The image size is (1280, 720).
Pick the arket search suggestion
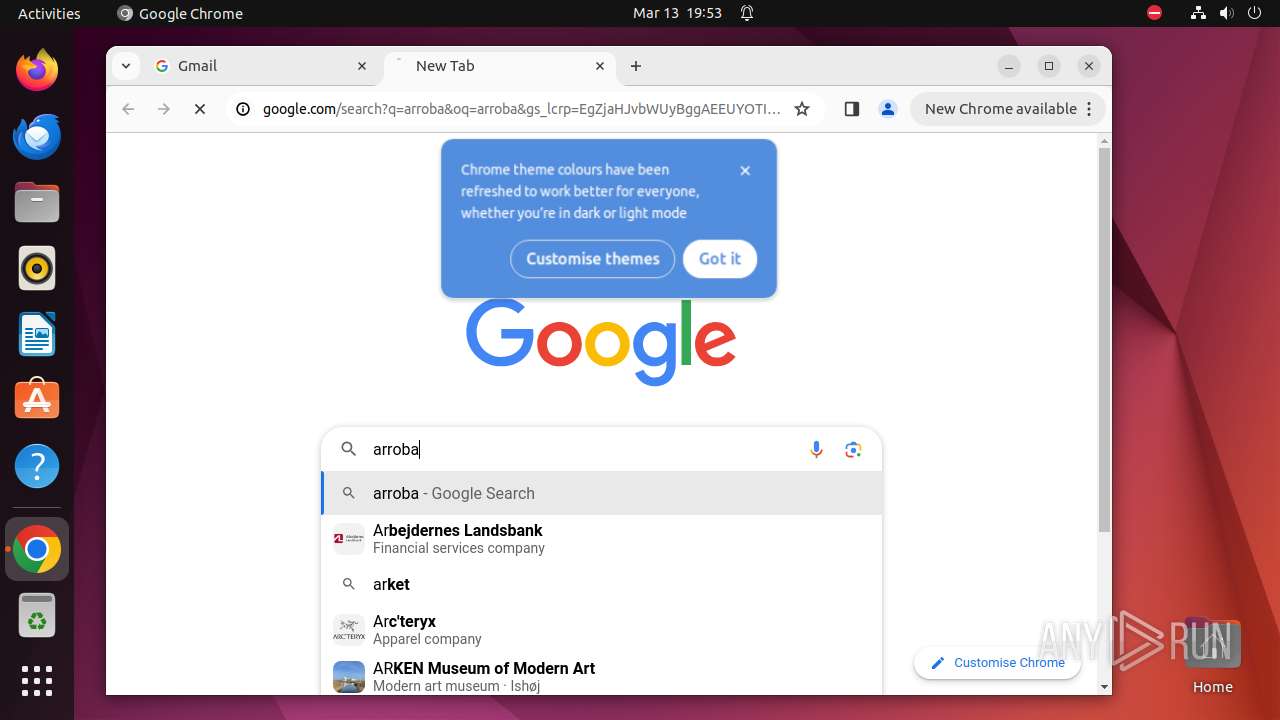click(x=602, y=584)
